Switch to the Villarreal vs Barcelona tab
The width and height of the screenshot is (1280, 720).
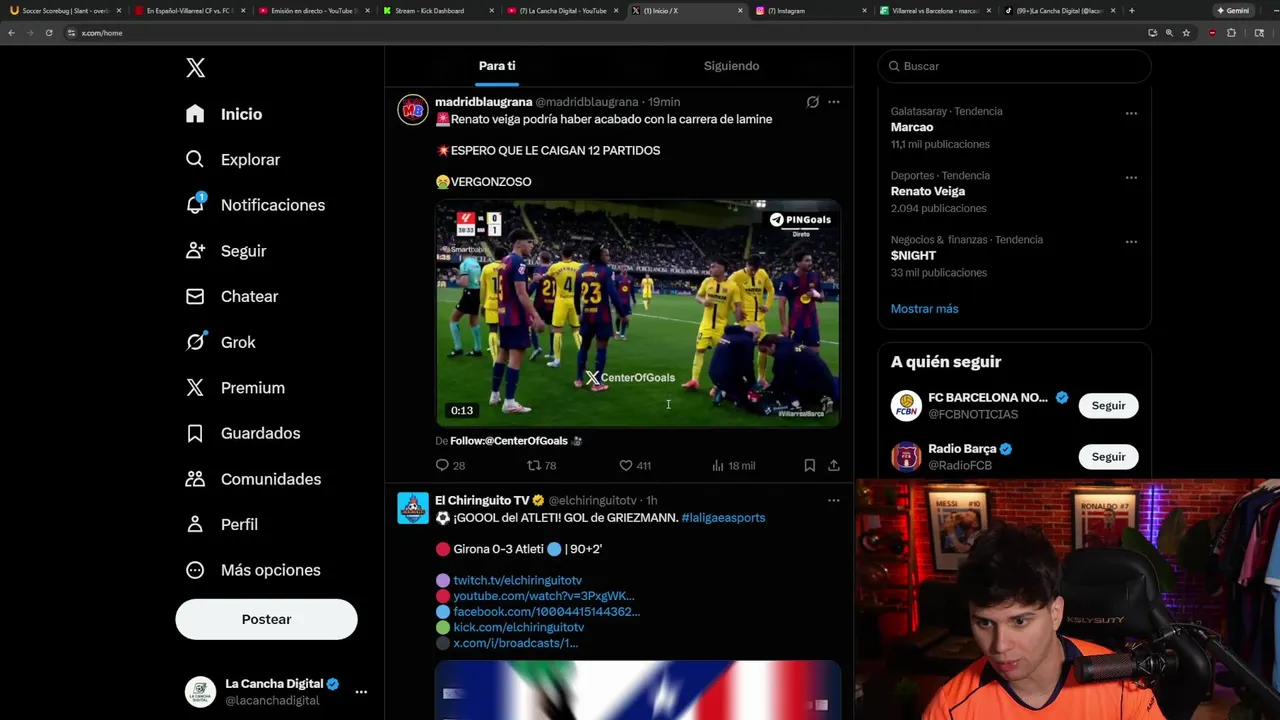point(934,11)
